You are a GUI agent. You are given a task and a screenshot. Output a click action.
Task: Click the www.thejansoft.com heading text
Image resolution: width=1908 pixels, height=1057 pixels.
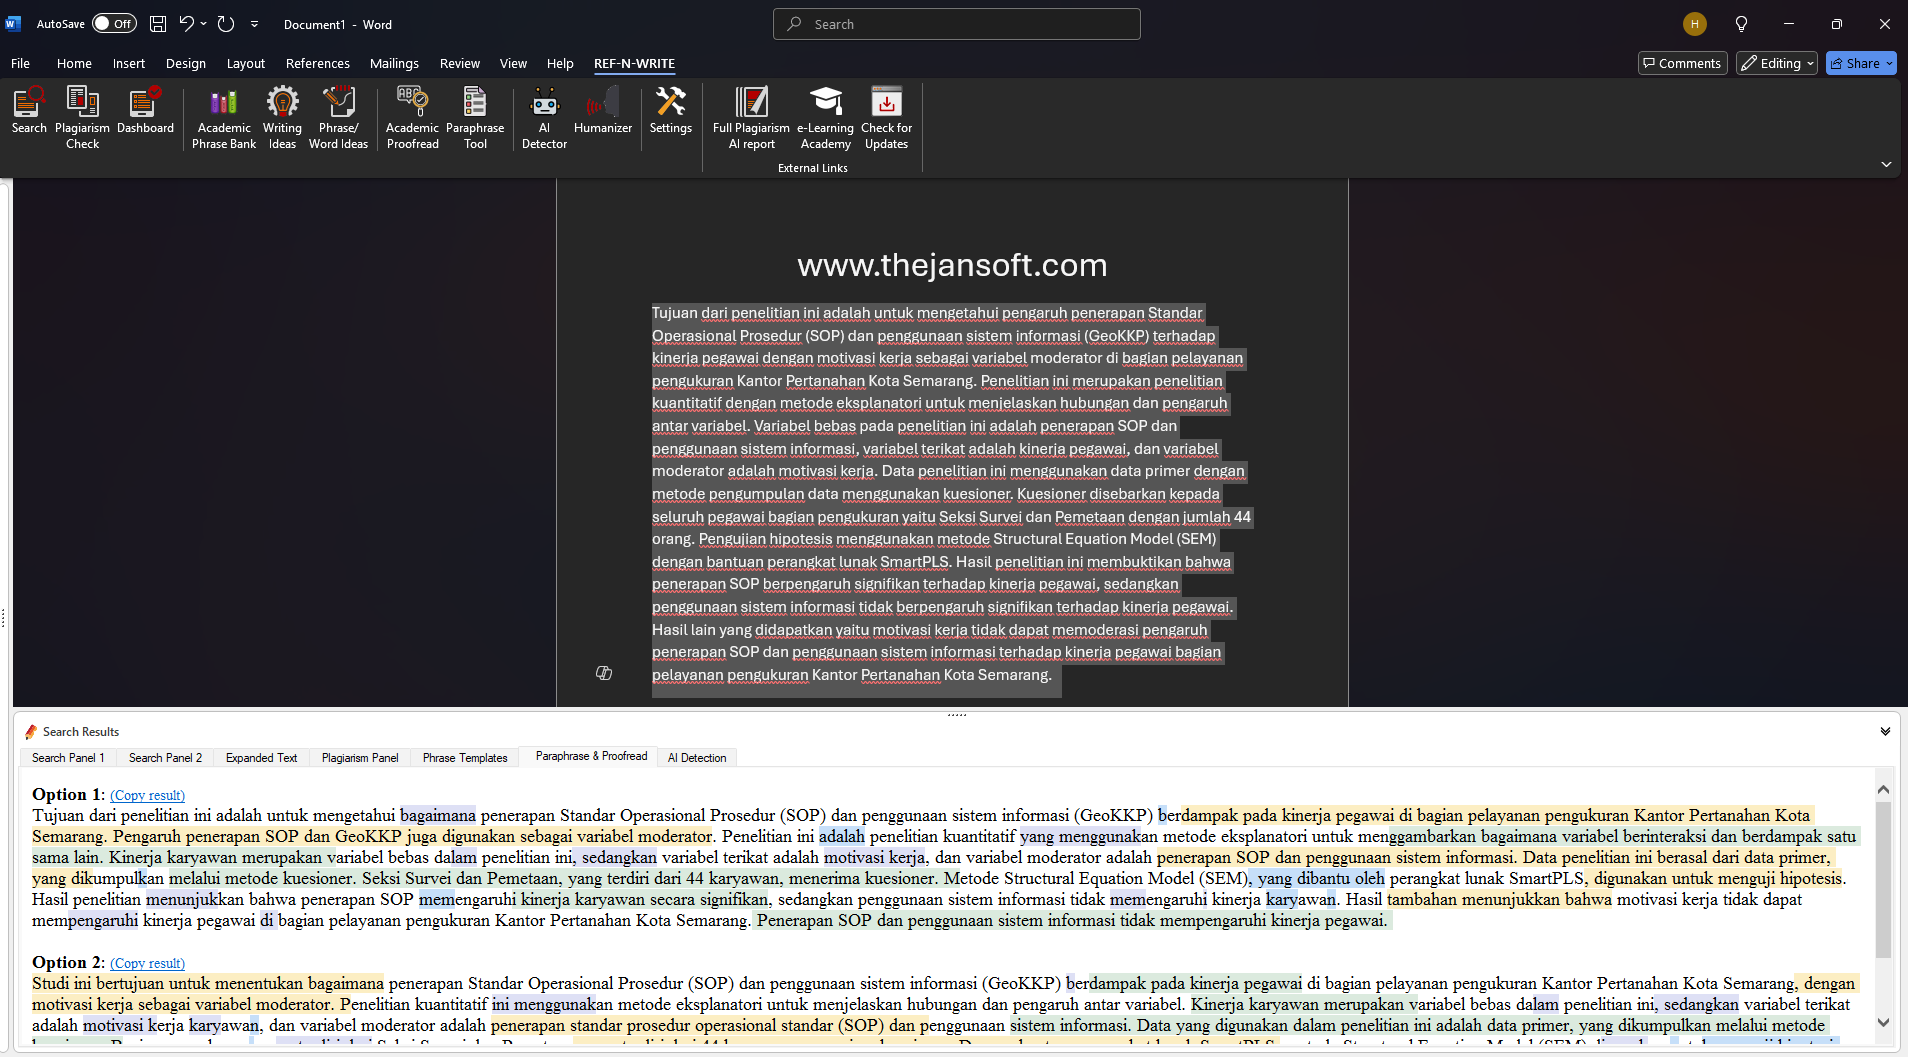(x=952, y=265)
